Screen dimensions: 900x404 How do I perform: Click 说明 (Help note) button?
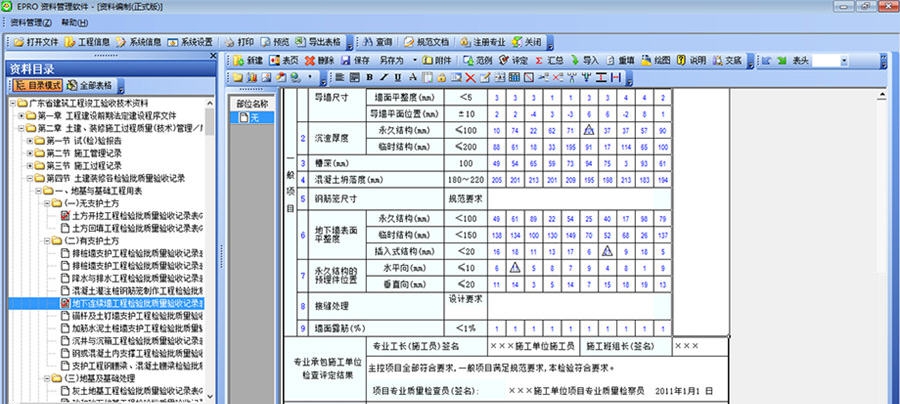pos(692,60)
